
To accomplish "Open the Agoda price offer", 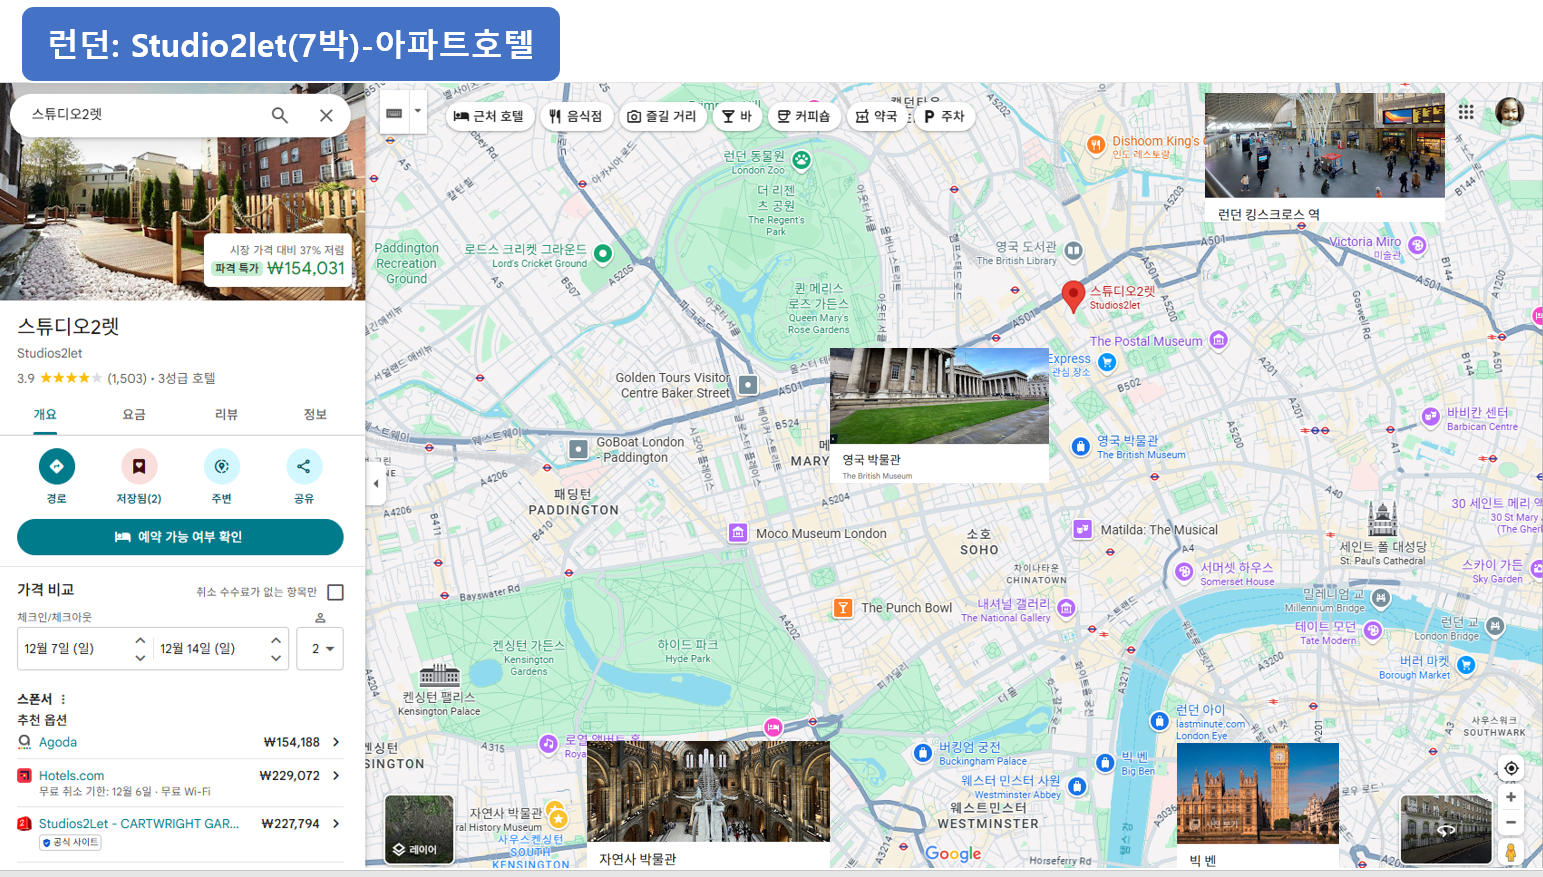I will [180, 742].
